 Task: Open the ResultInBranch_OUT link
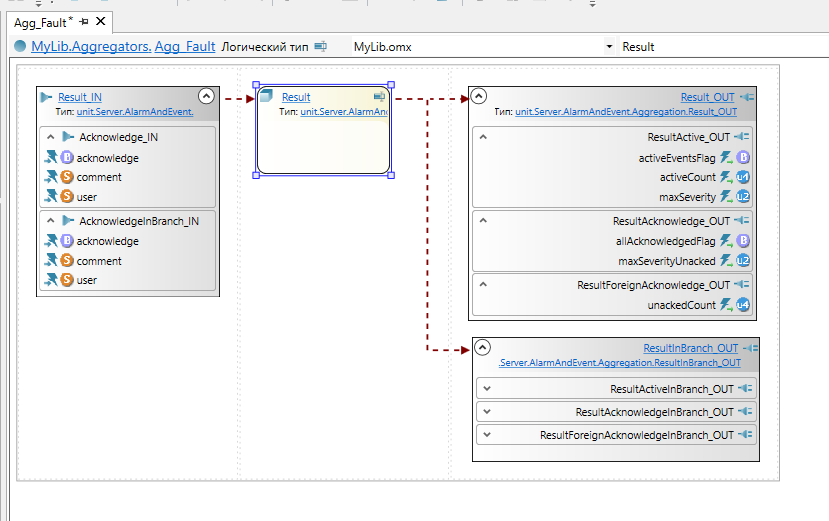pos(690,348)
